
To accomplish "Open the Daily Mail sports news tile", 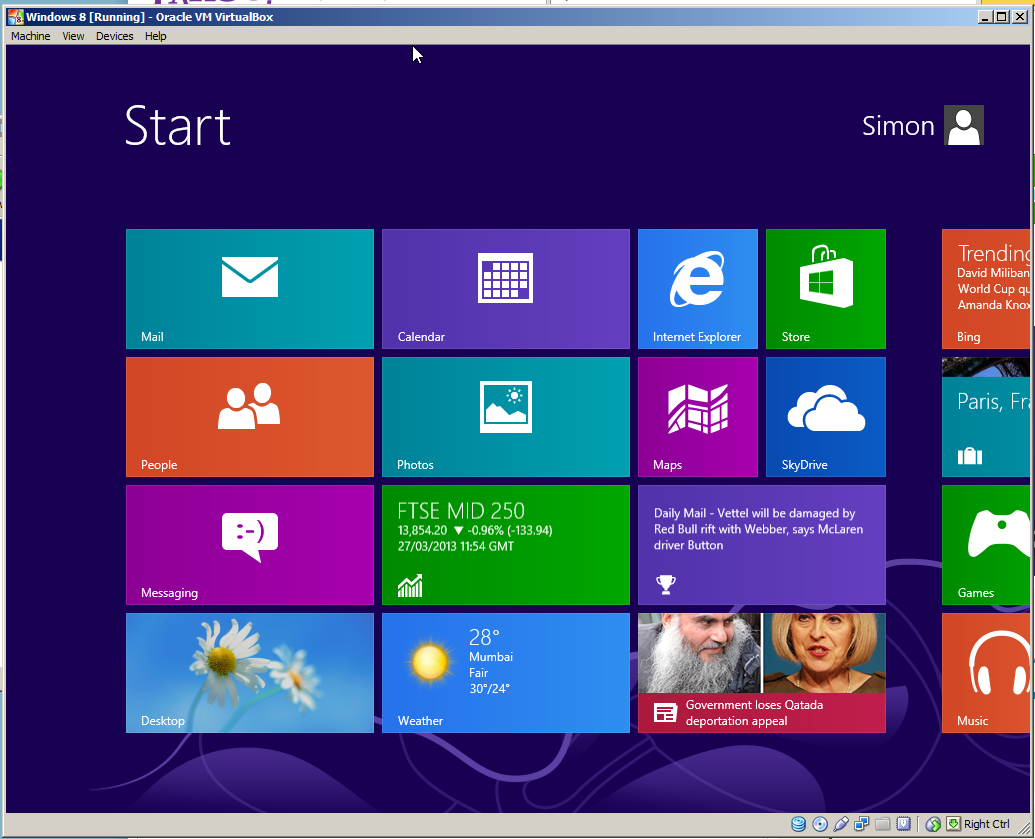I will (x=762, y=545).
